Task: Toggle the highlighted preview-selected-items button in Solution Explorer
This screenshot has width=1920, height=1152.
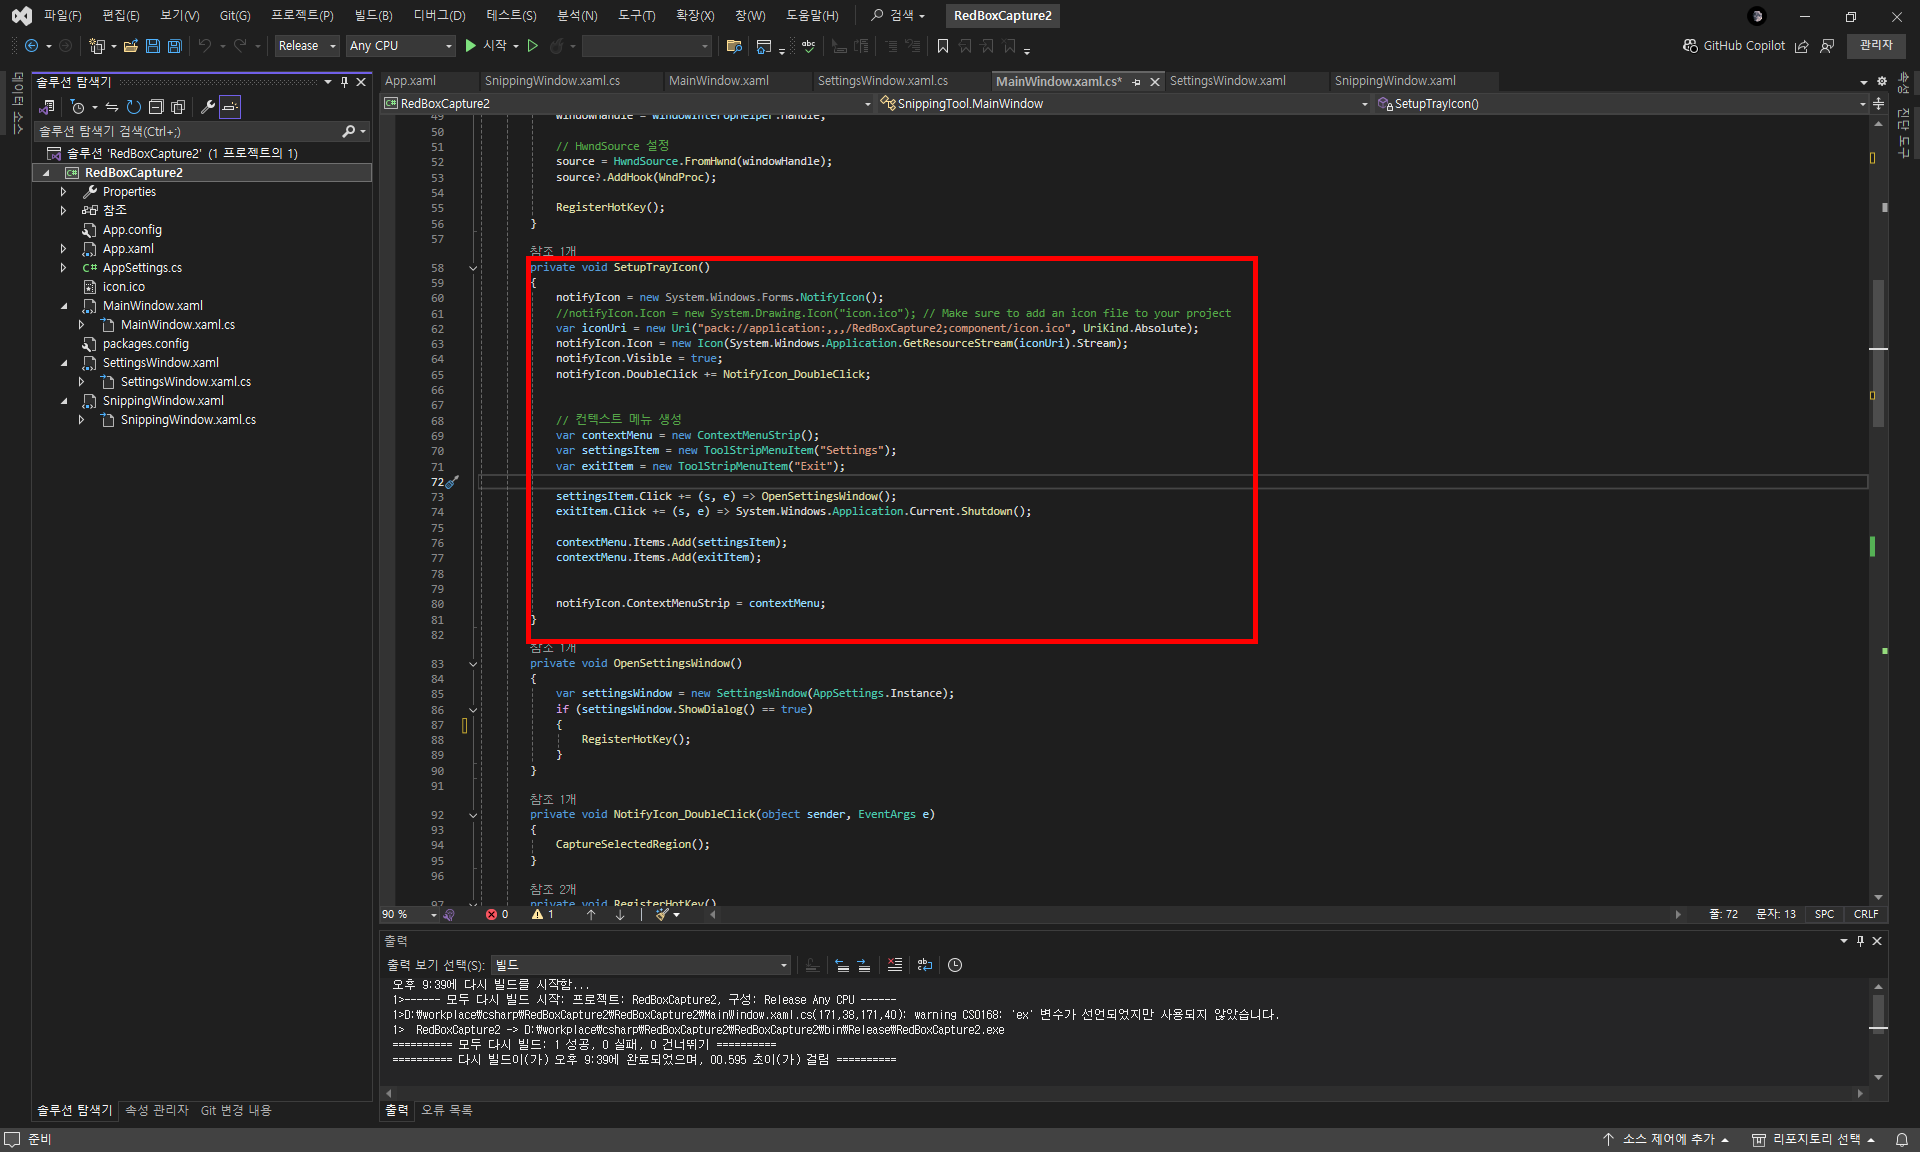Action: coord(230,107)
